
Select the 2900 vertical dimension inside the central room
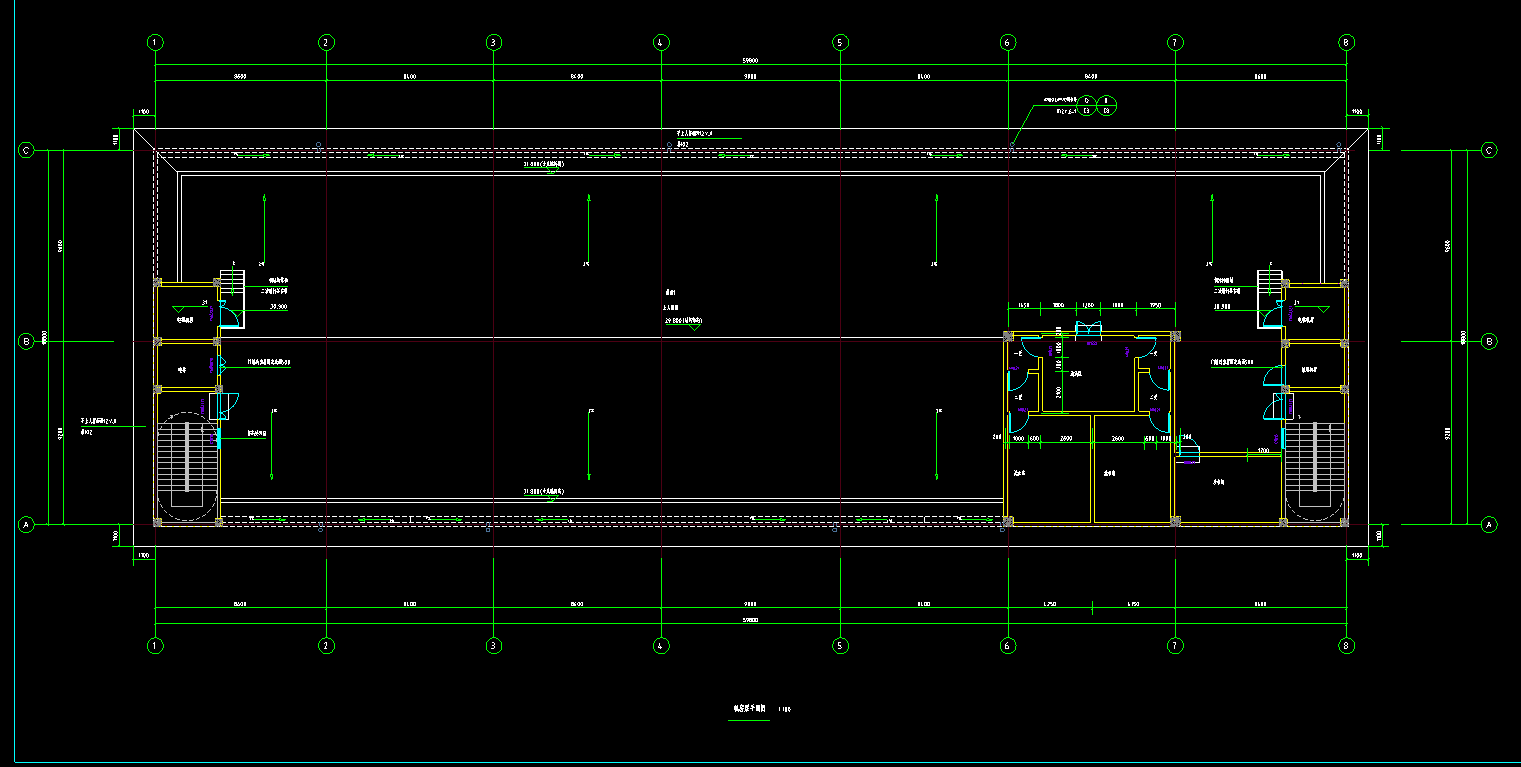[1058, 392]
